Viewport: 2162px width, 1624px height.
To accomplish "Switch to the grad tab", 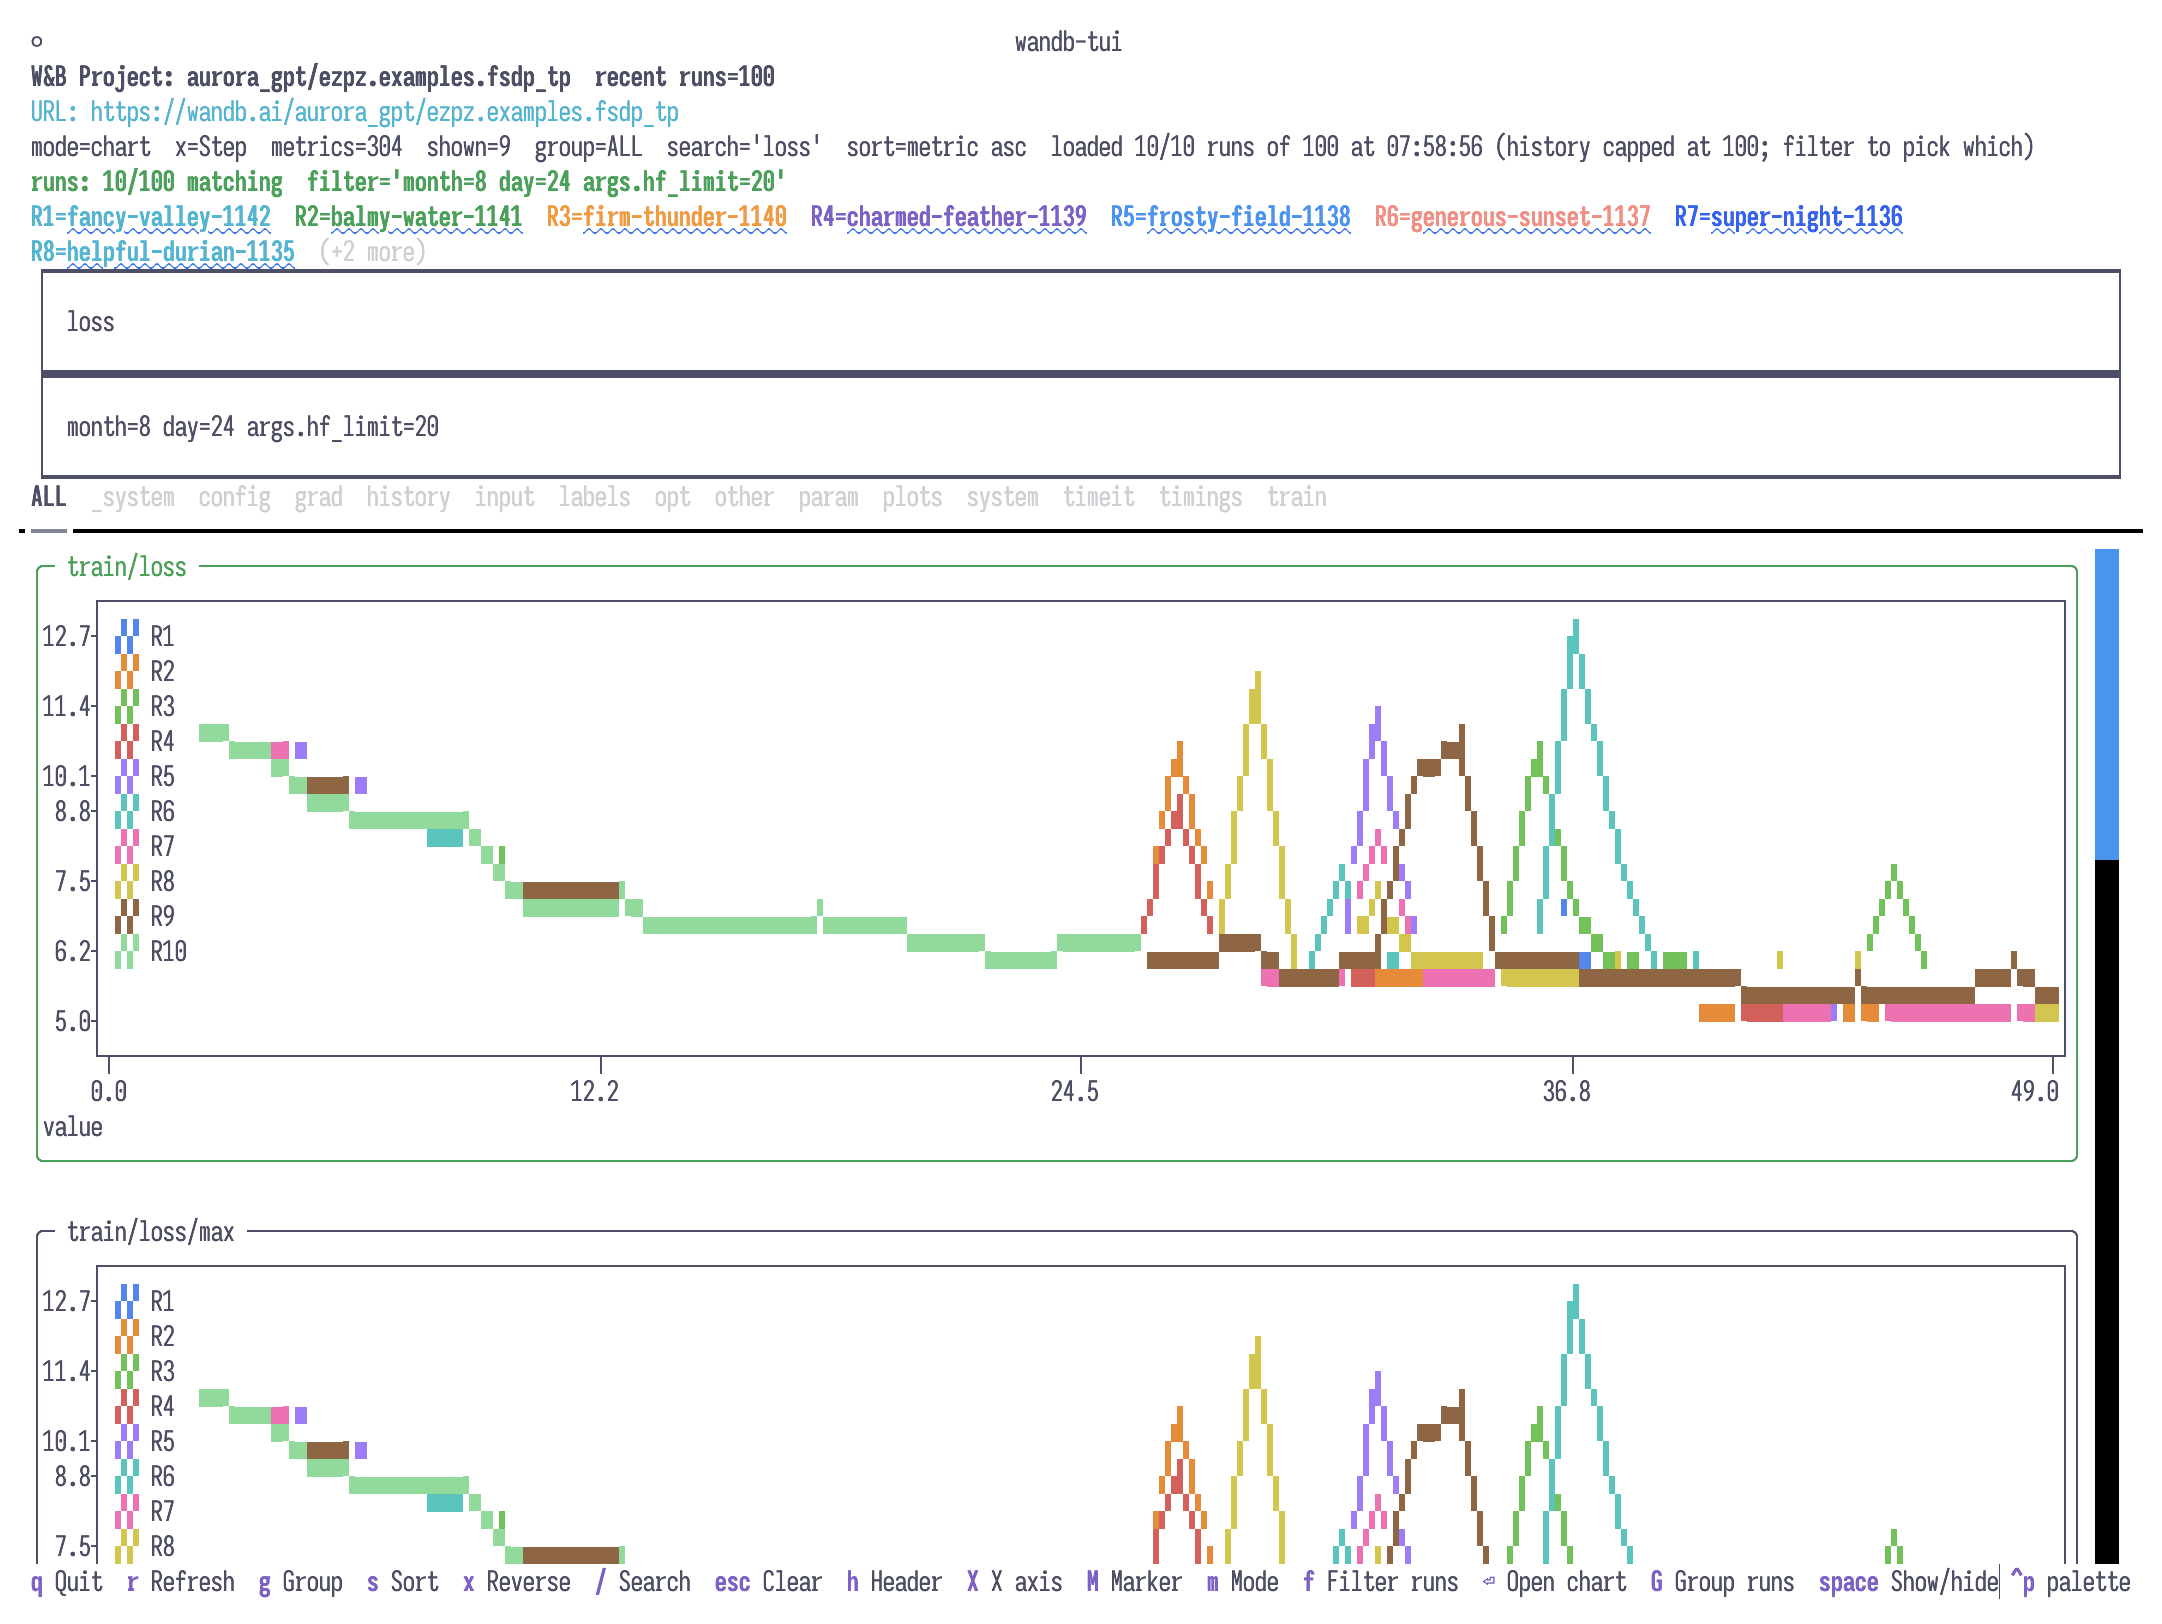I will 318,497.
